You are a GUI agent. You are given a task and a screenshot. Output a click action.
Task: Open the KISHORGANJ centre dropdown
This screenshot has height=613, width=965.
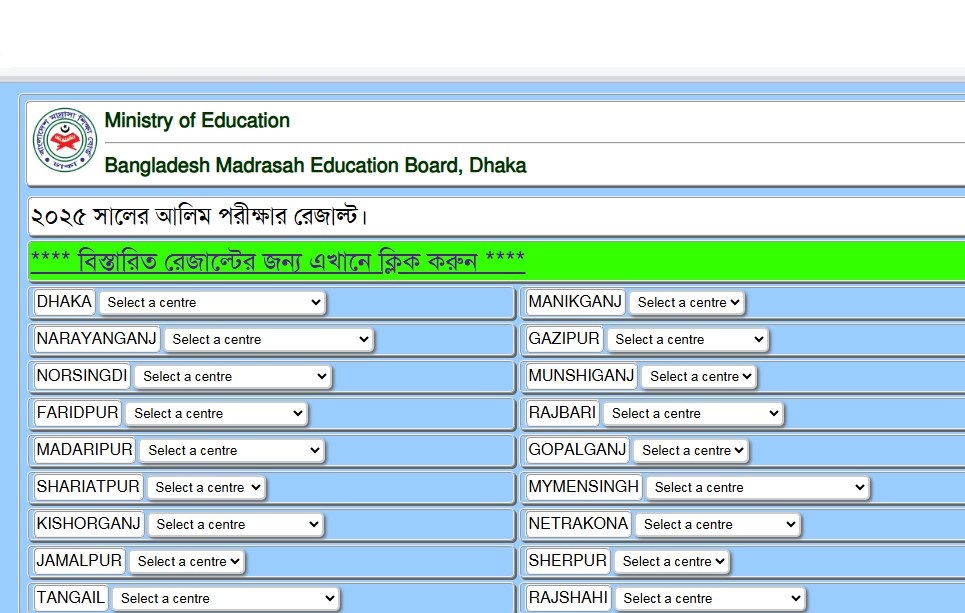235,524
